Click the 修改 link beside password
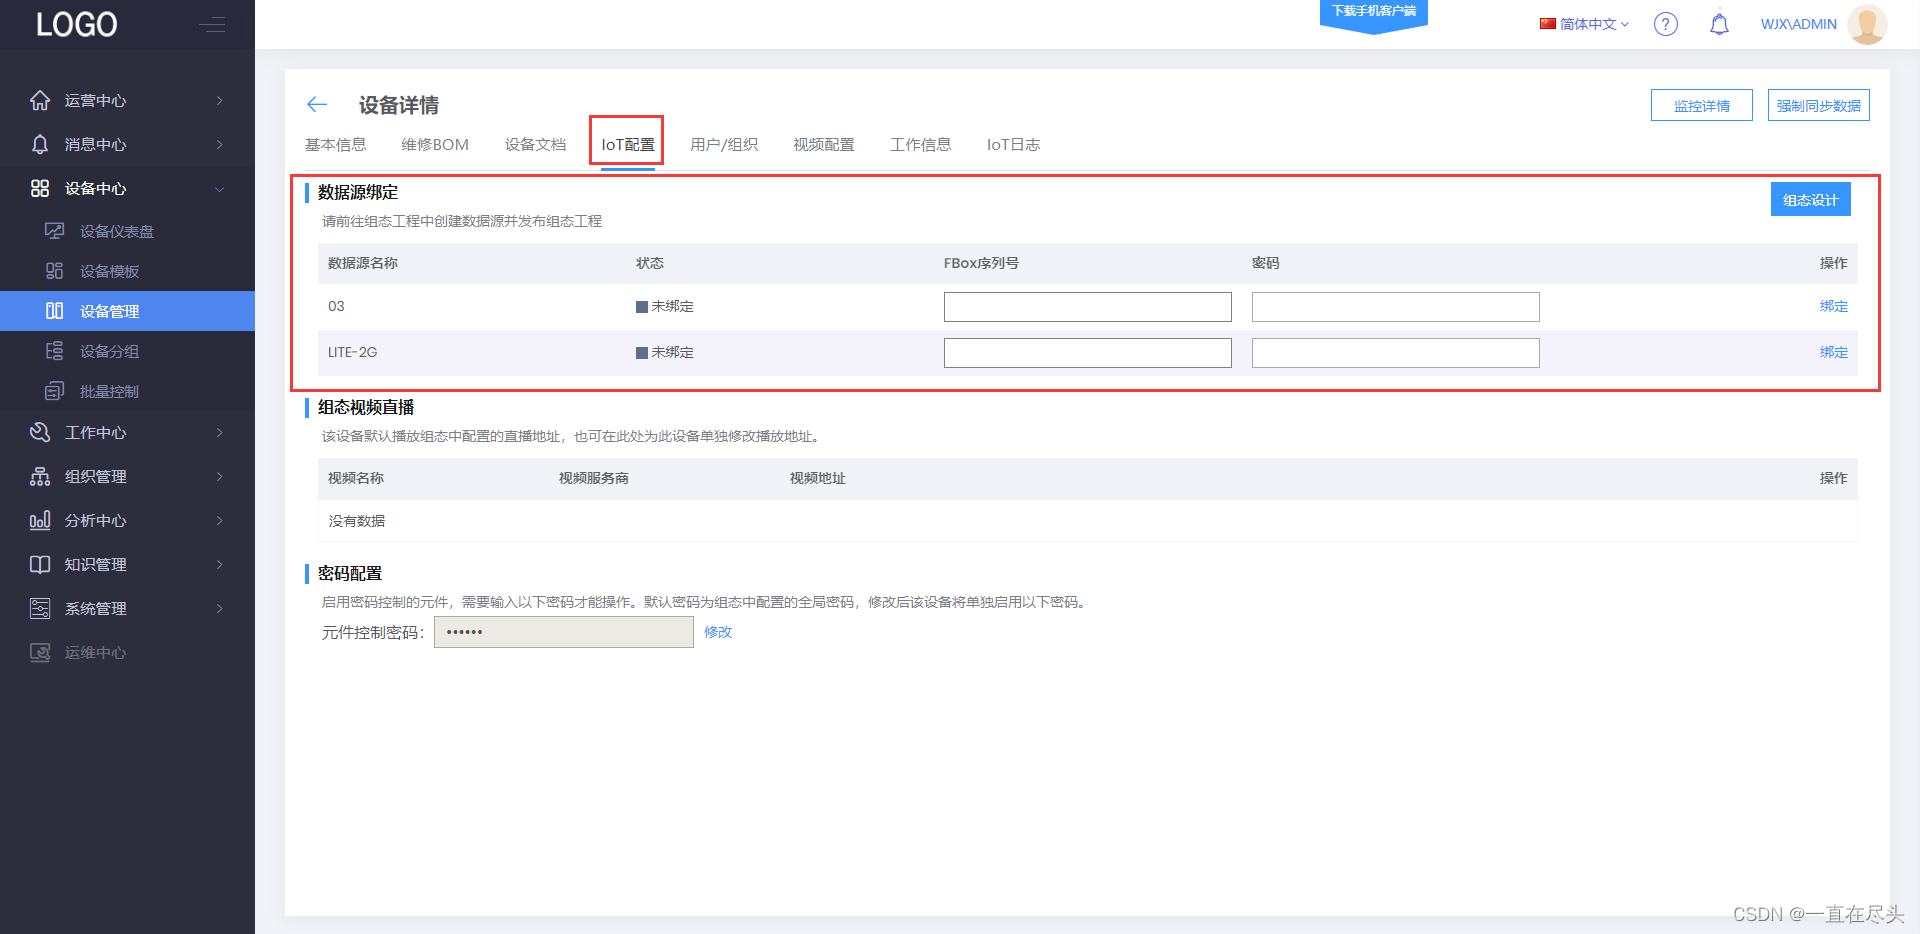Viewport: 1920px width, 934px height. 718,632
